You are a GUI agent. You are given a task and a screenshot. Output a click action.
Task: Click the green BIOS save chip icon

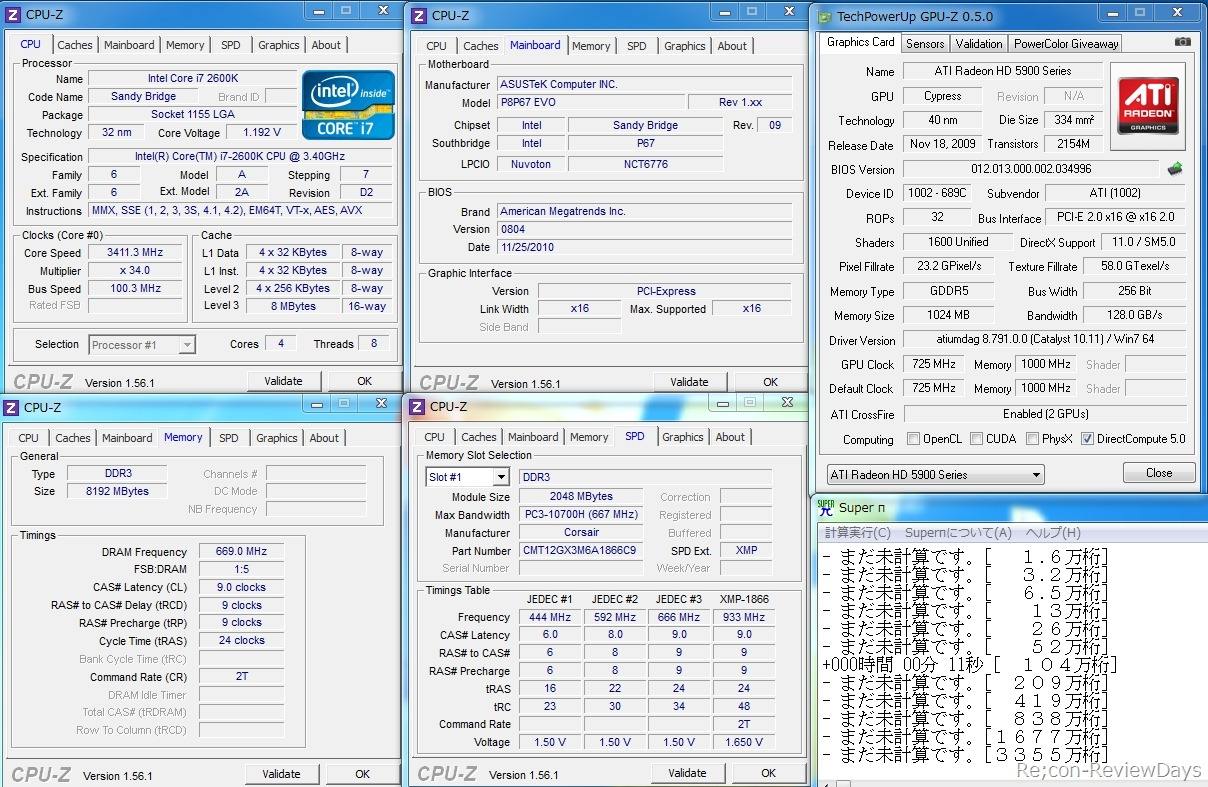coord(1176,169)
